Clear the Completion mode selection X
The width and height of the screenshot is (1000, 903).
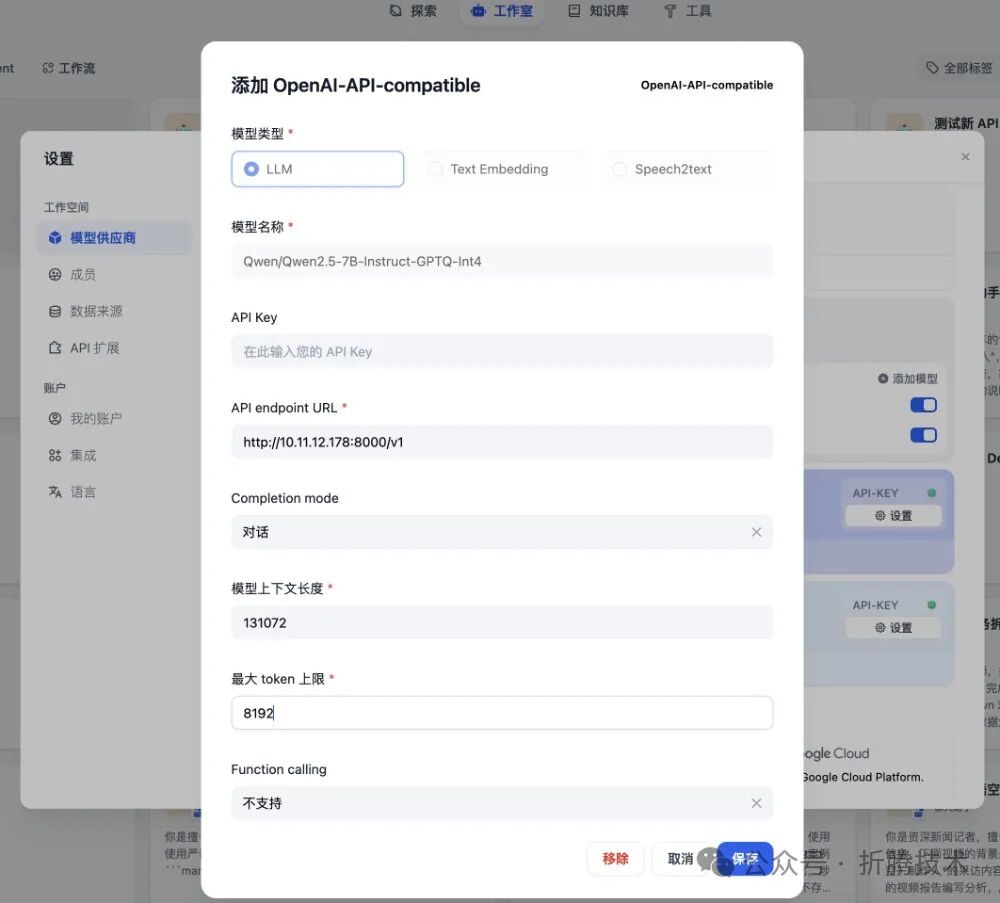point(756,532)
